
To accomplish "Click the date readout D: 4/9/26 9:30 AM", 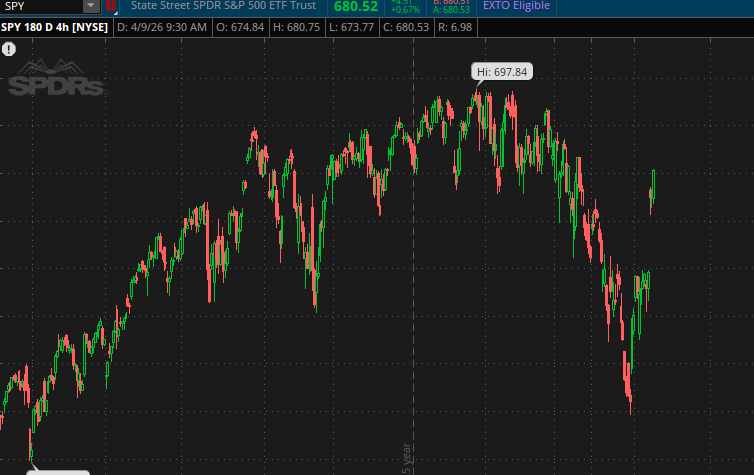I will click(x=162, y=27).
